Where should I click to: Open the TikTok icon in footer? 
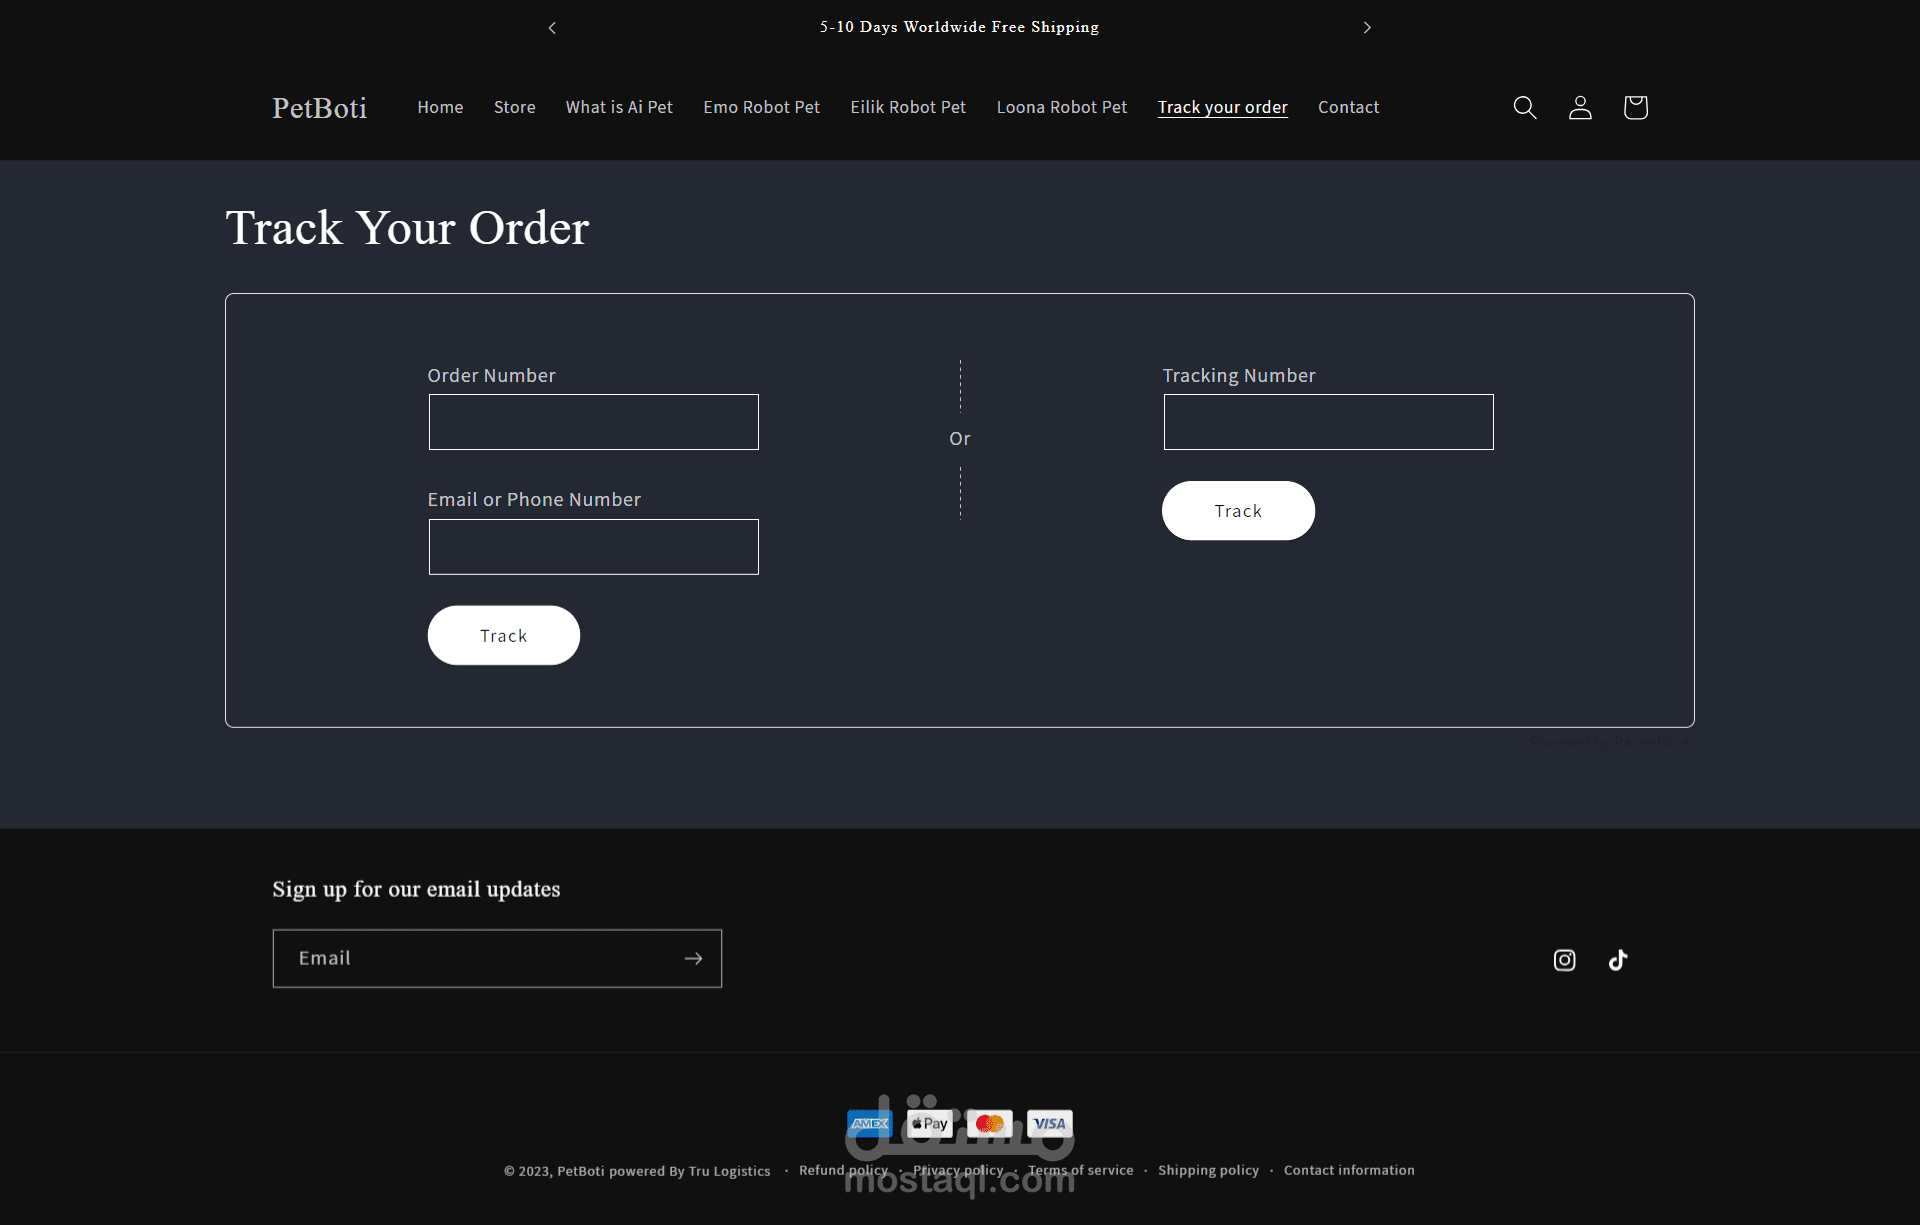(1618, 960)
